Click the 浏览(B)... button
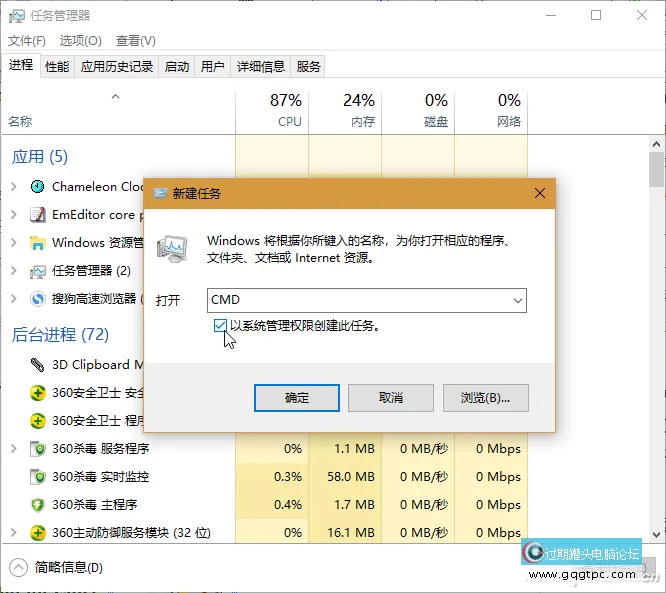666x593 pixels. pyautogui.click(x=485, y=398)
